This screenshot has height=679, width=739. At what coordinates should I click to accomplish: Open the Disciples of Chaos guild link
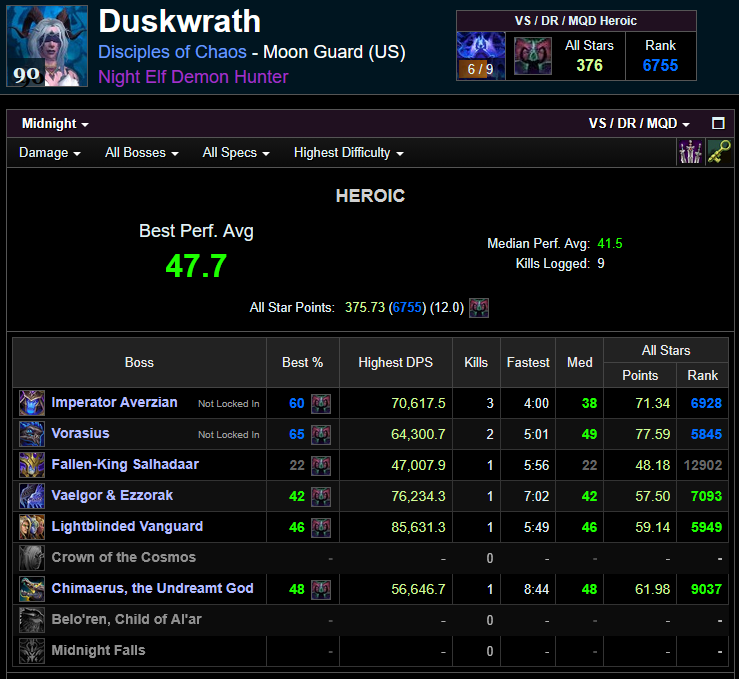[172, 52]
